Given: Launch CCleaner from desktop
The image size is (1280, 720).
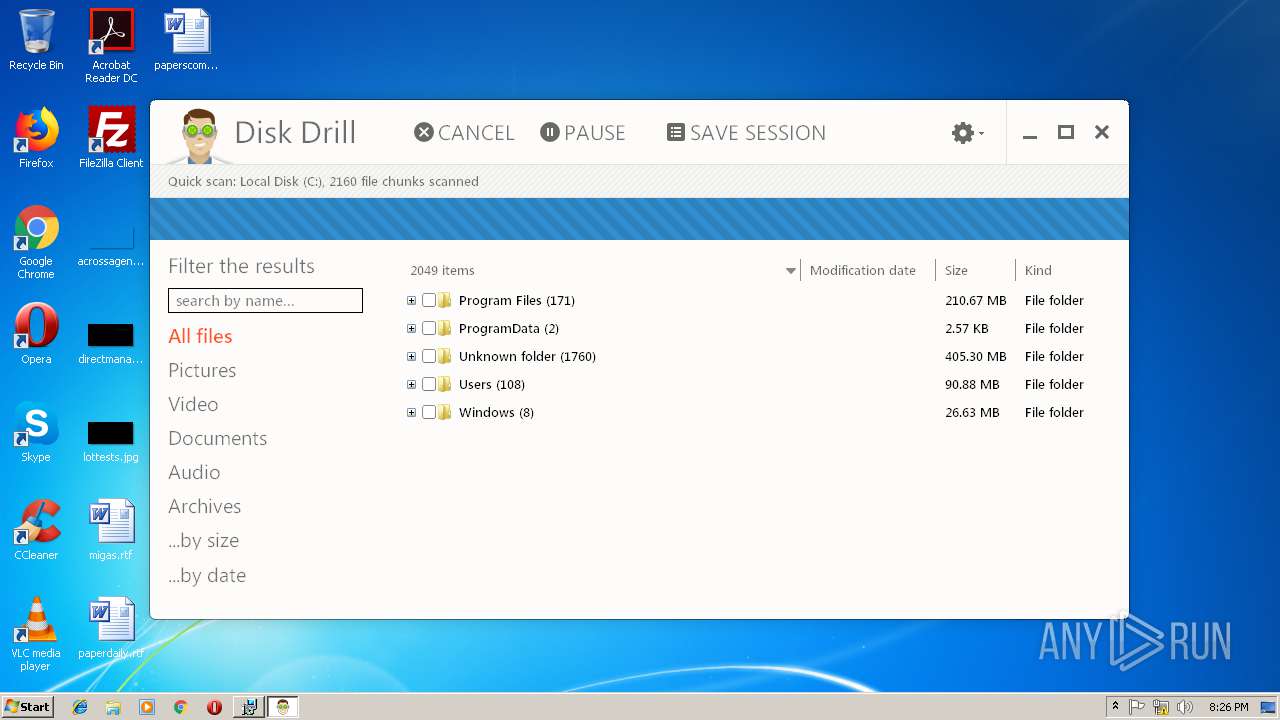Looking at the screenshot, I should tap(36, 530).
